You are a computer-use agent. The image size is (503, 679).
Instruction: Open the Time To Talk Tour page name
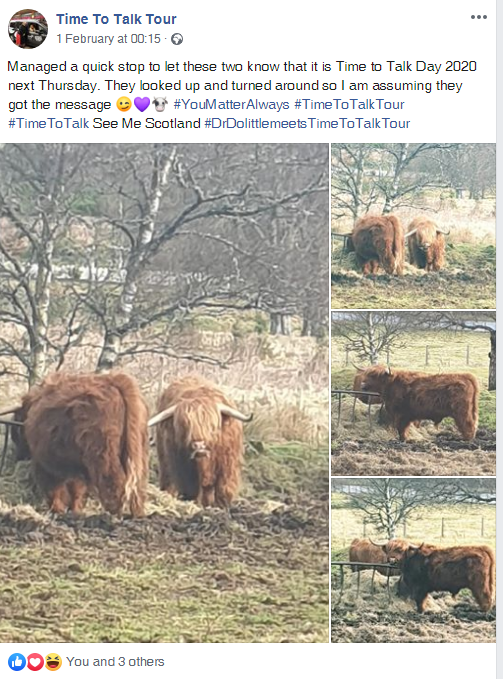(x=116, y=19)
